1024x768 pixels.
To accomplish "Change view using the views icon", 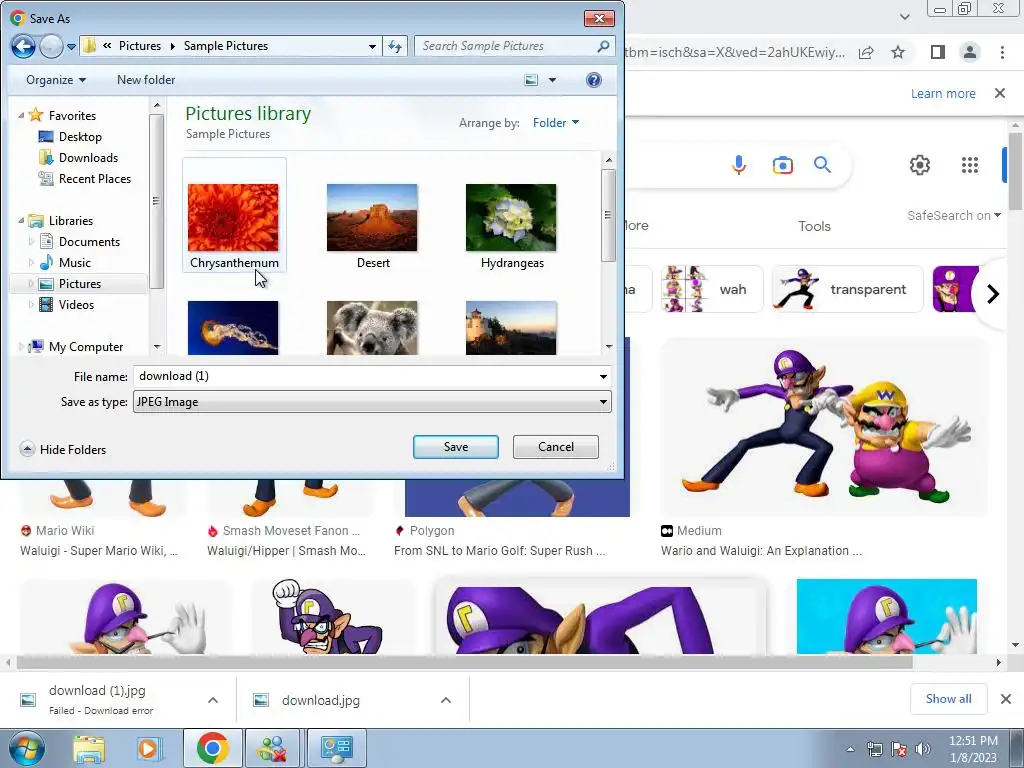I will [532, 80].
